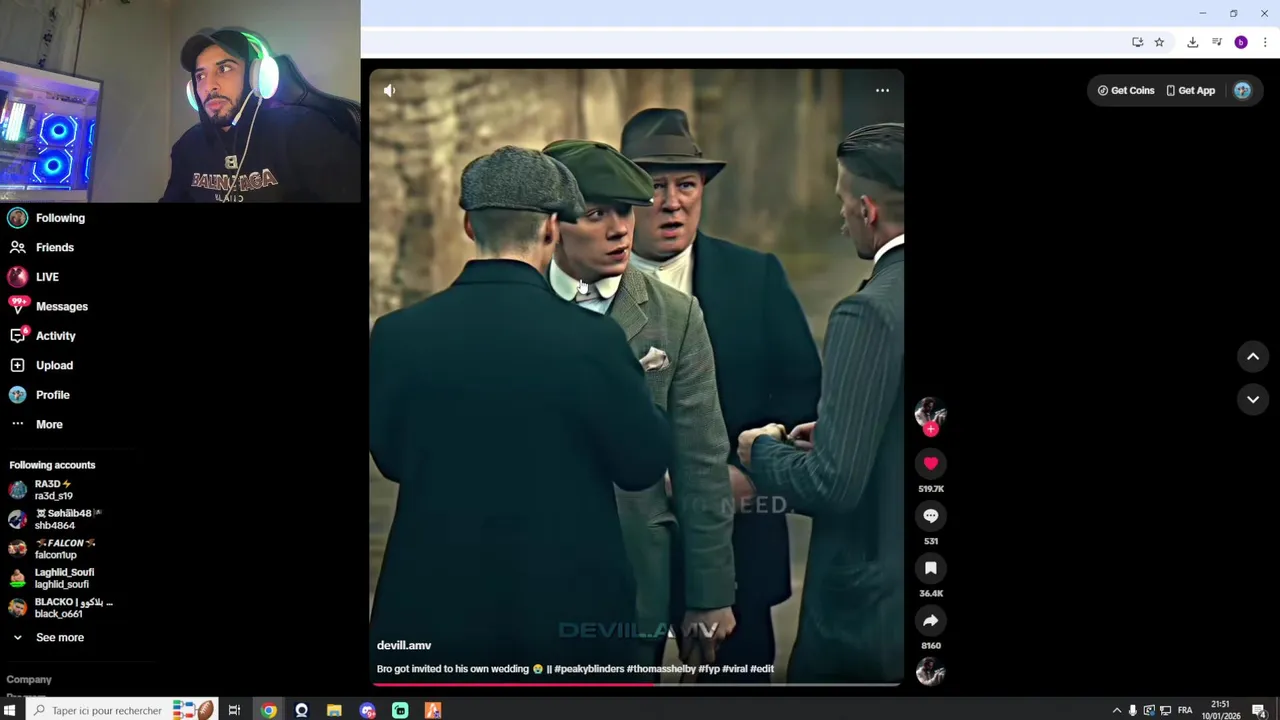Click the #viral hashtag

coord(735,669)
